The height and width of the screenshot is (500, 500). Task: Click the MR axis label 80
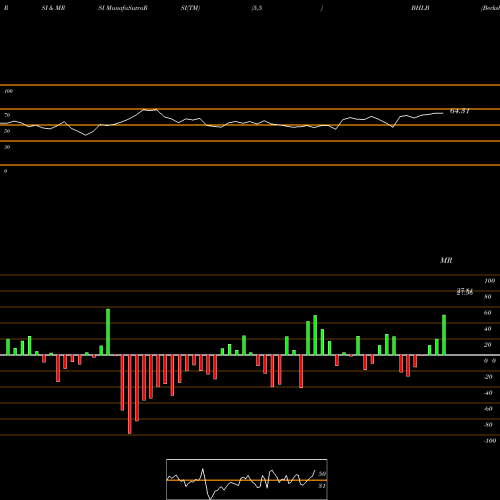pyautogui.click(x=487, y=297)
